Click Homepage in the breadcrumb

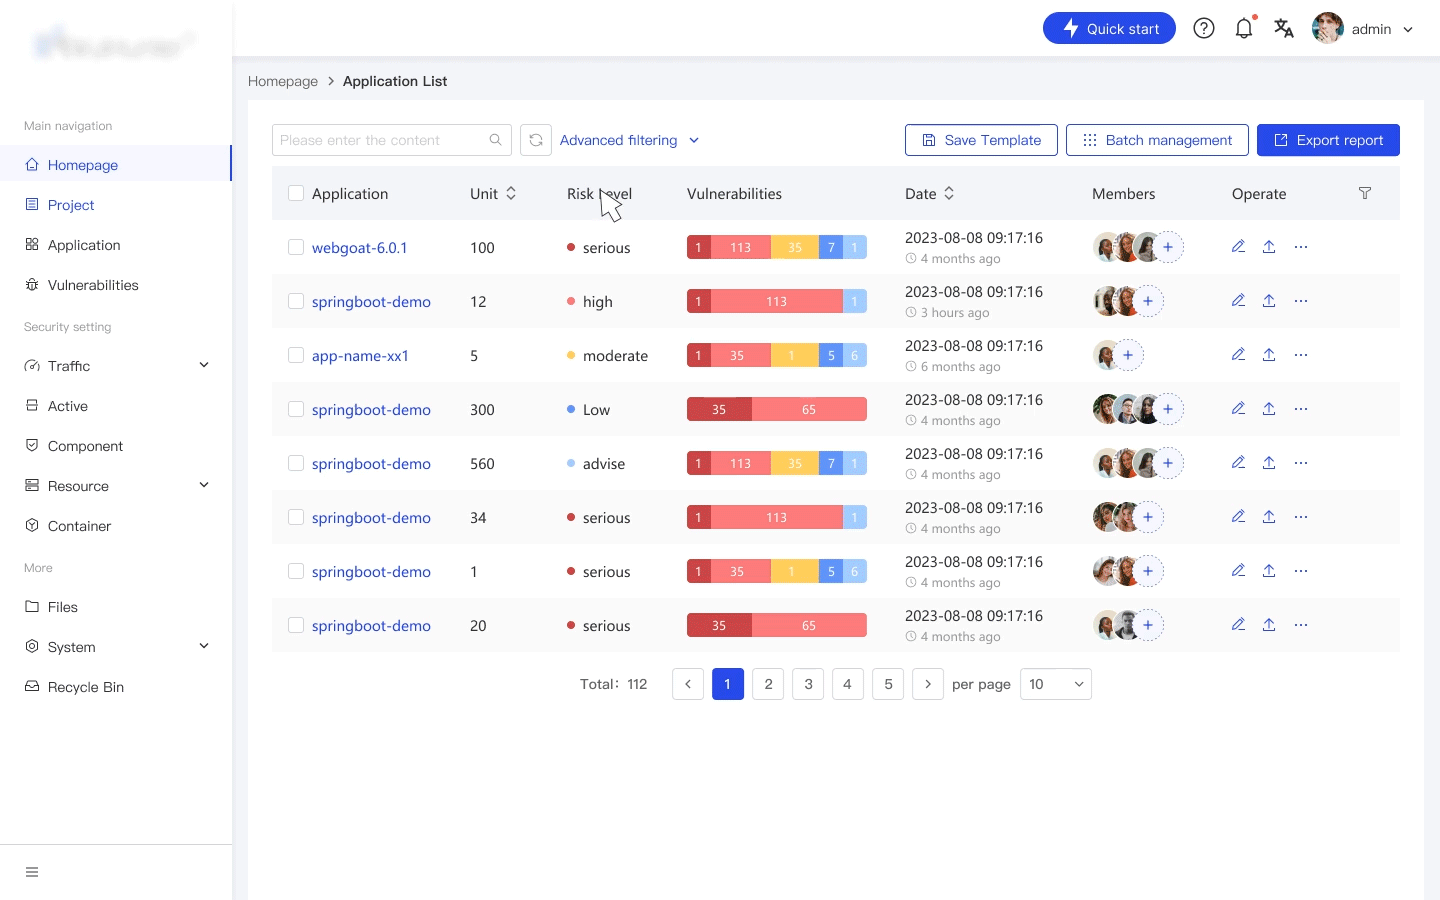[283, 81]
